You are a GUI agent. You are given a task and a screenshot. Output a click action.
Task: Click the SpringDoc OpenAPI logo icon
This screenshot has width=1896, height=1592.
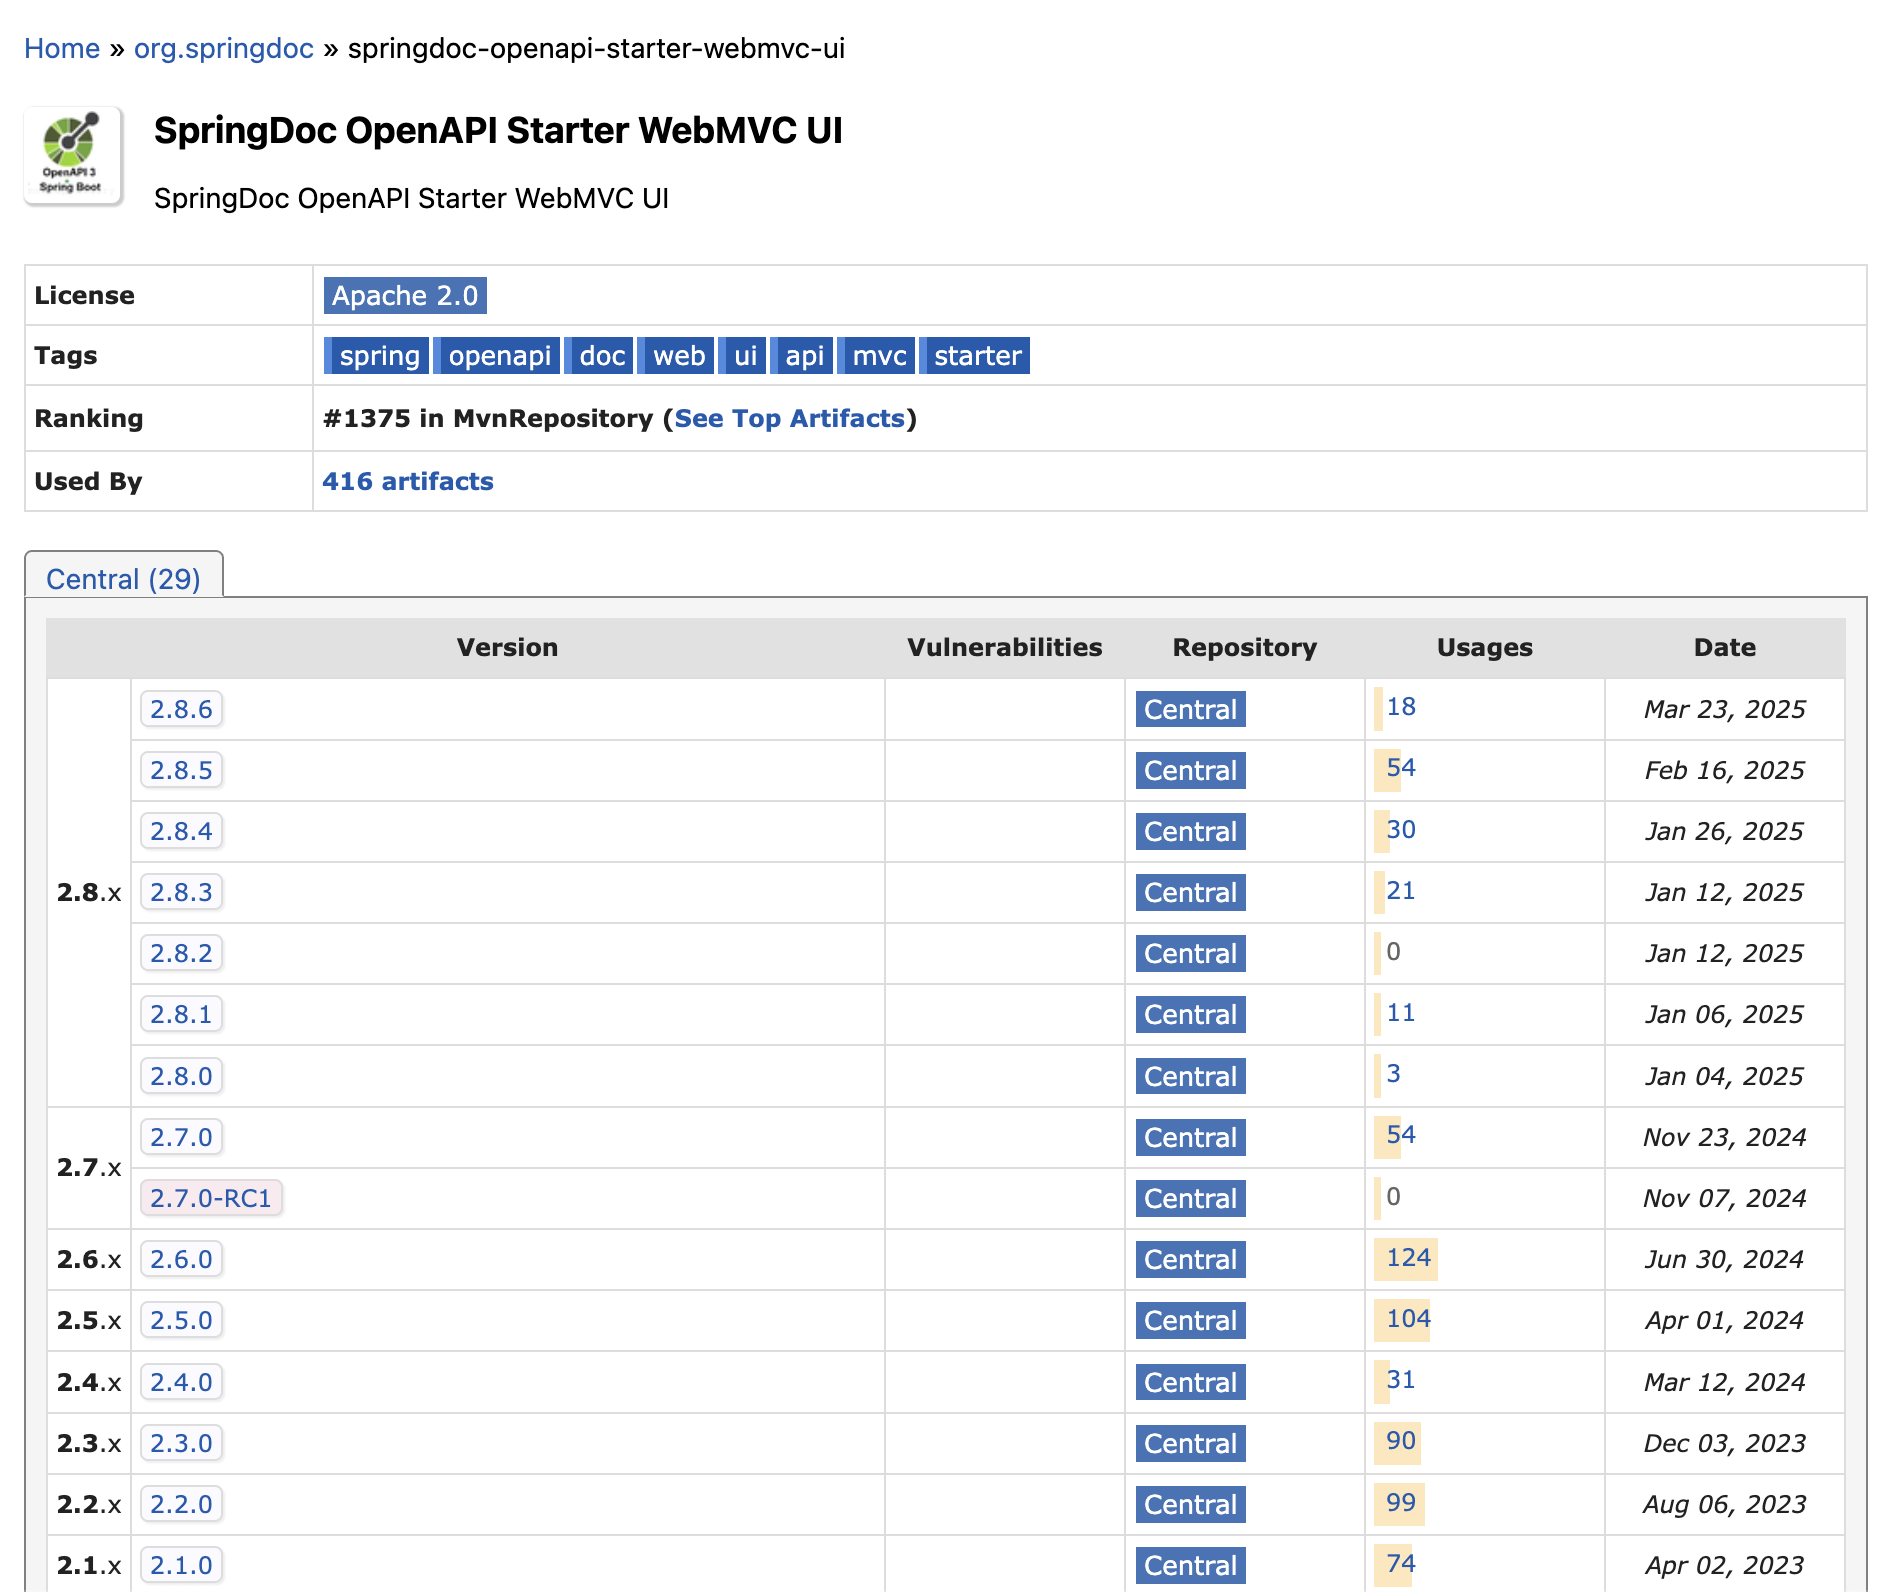tap(73, 155)
